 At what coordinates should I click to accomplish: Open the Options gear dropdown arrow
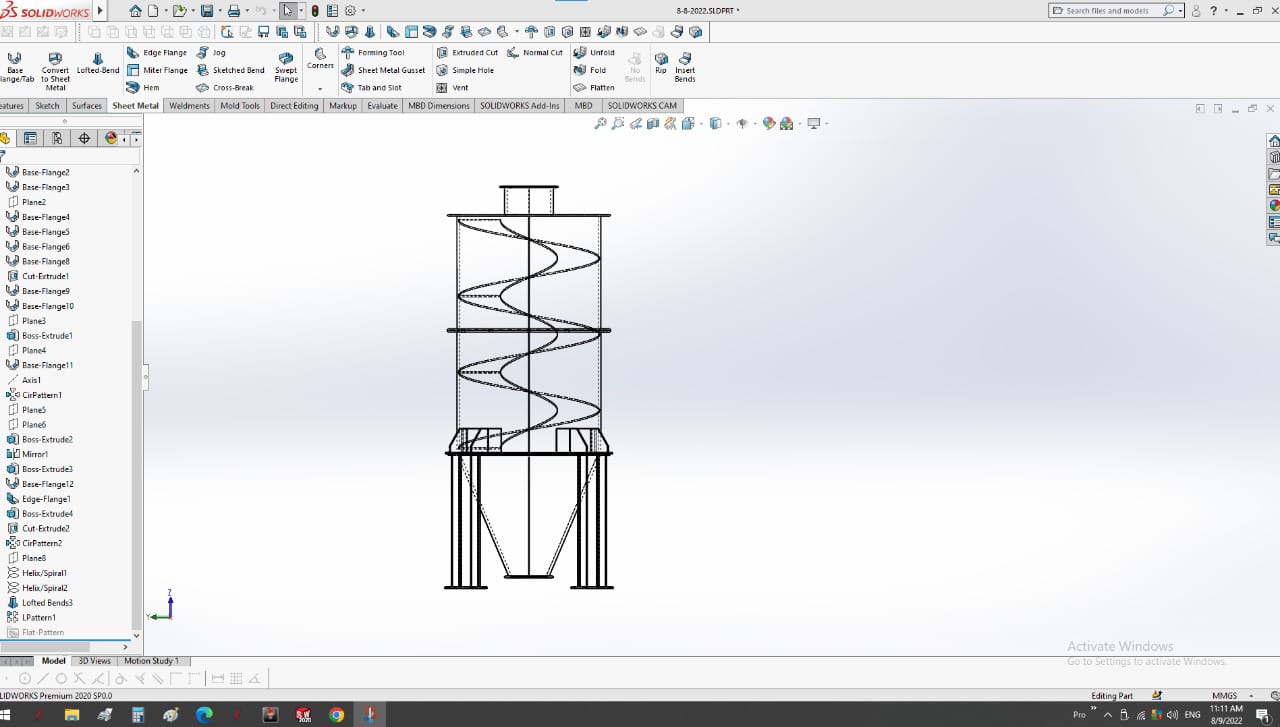362,11
